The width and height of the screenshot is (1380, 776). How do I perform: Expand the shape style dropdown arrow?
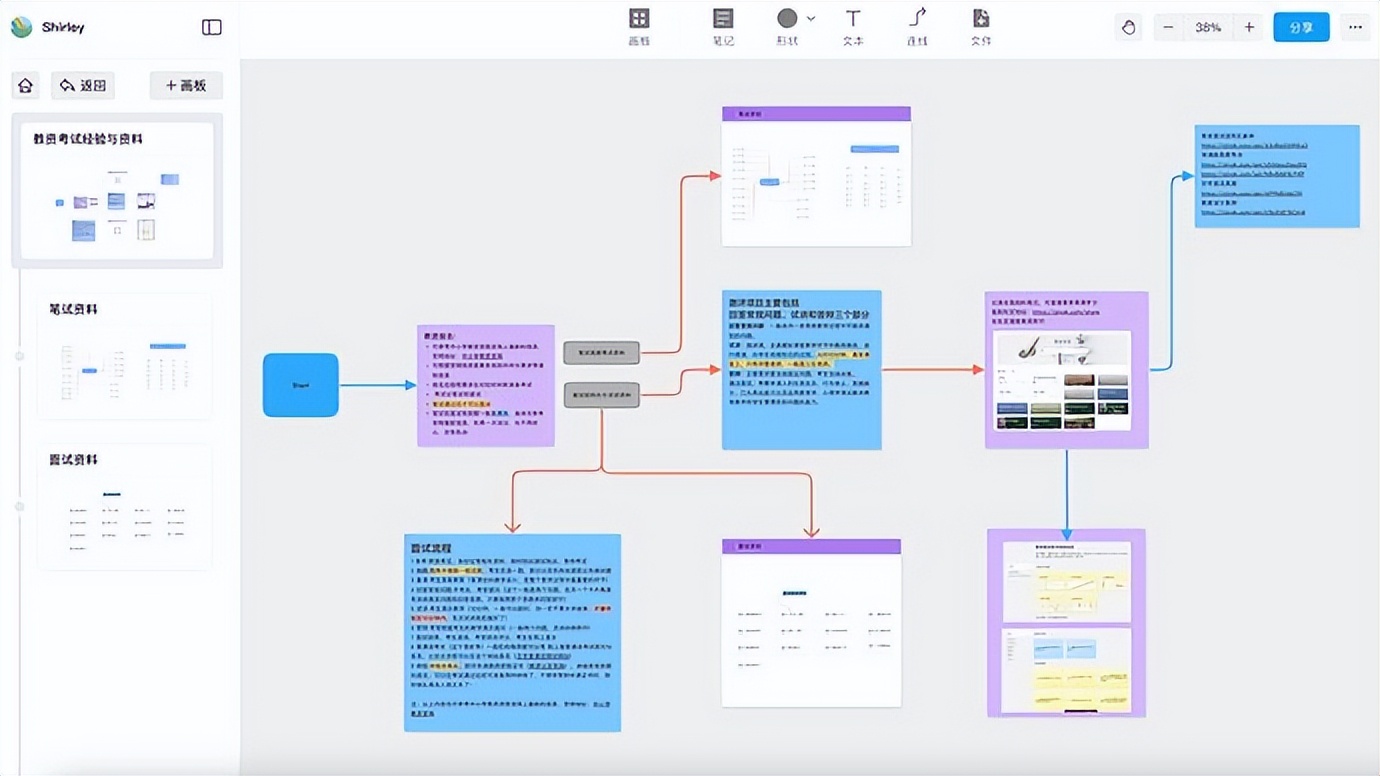(810, 19)
